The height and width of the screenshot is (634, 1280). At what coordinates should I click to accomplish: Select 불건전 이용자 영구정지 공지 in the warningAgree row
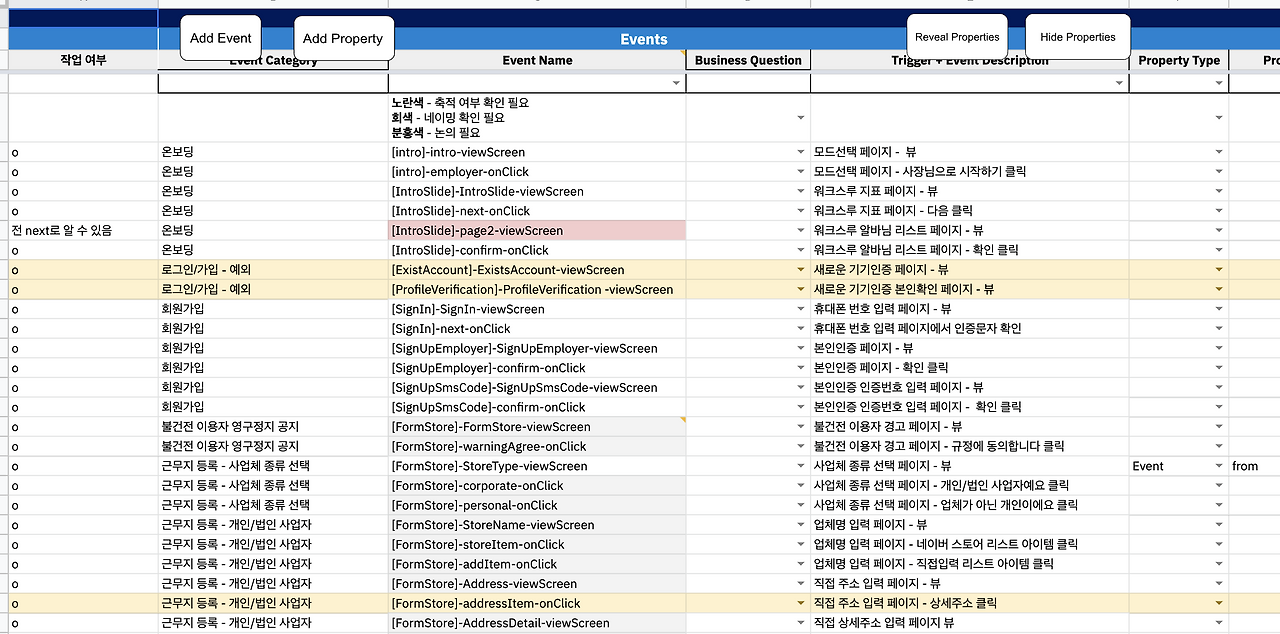click(x=273, y=447)
